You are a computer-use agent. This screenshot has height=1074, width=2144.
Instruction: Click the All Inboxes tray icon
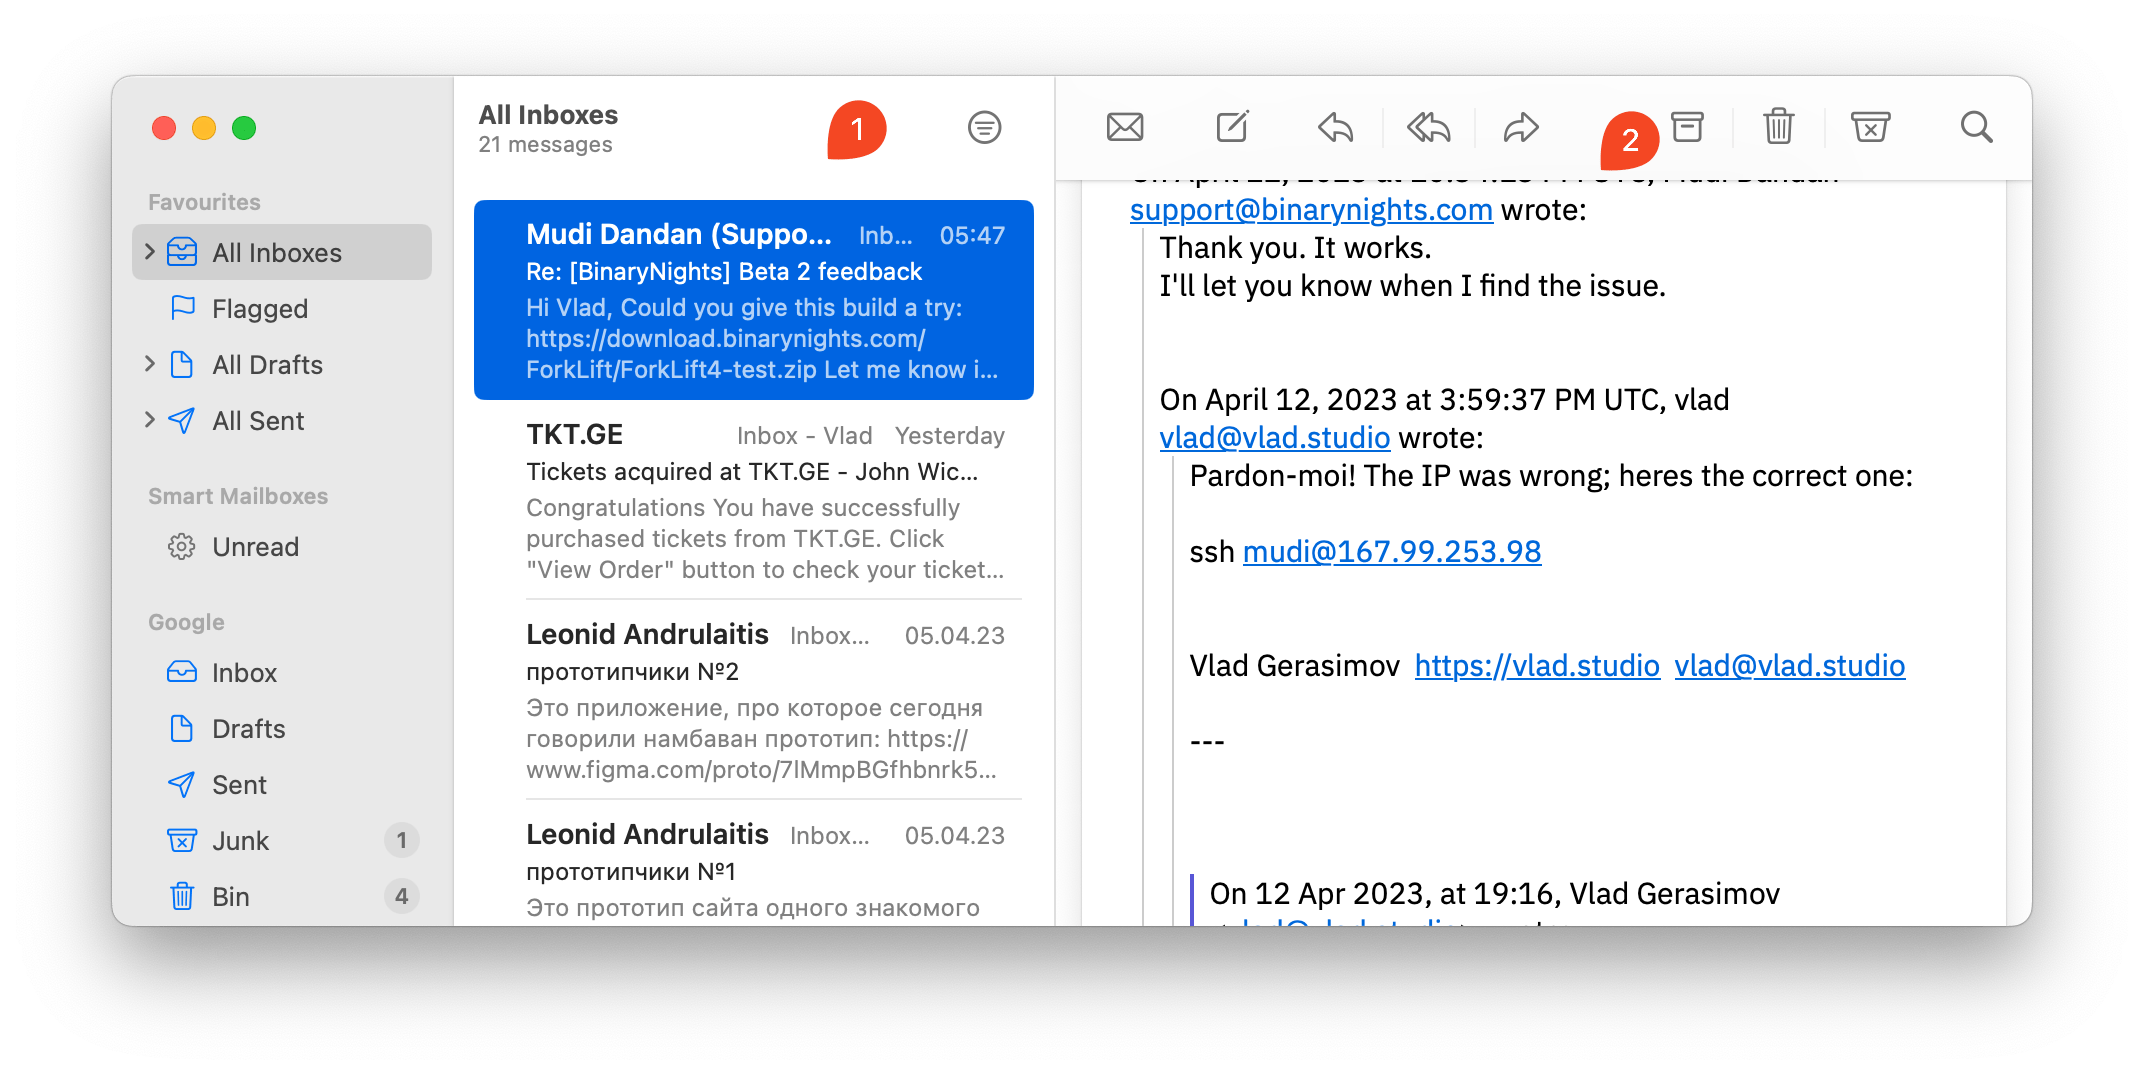click(182, 252)
